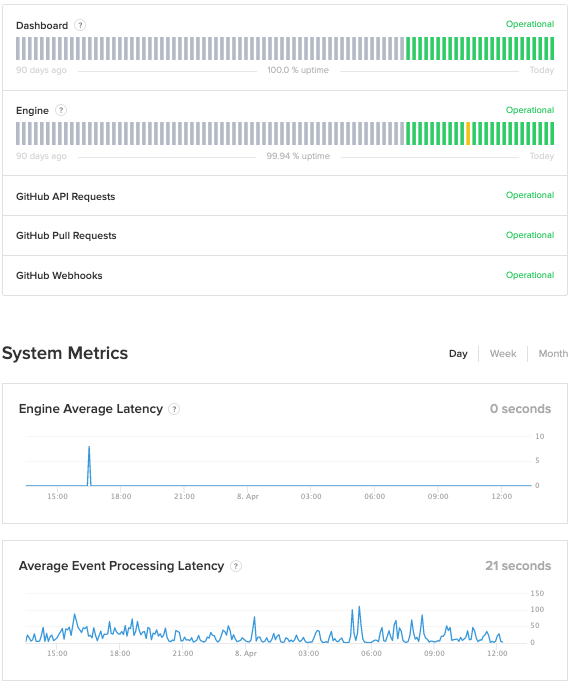The height and width of the screenshot is (685, 571).
Task: Open the Engine Average Latency help tooltip
Action: tap(174, 409)
